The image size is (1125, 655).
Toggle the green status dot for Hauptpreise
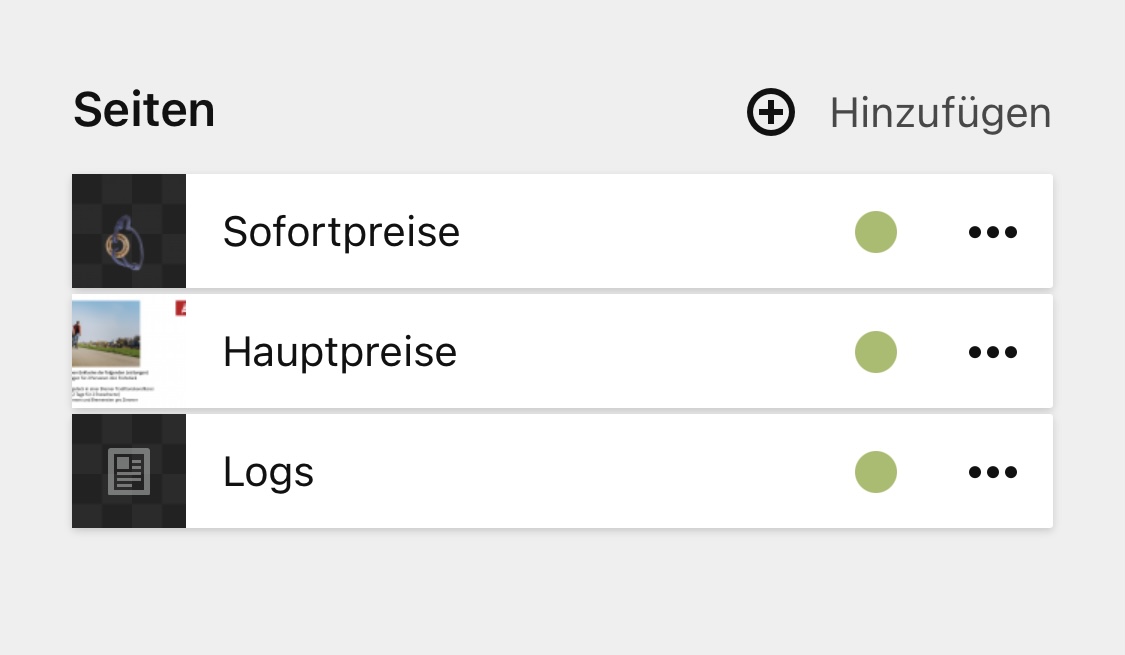coord(876,352)
